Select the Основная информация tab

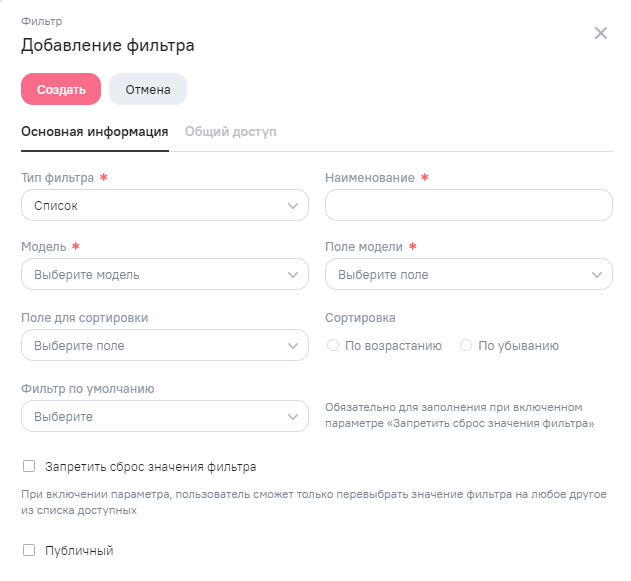94,132
